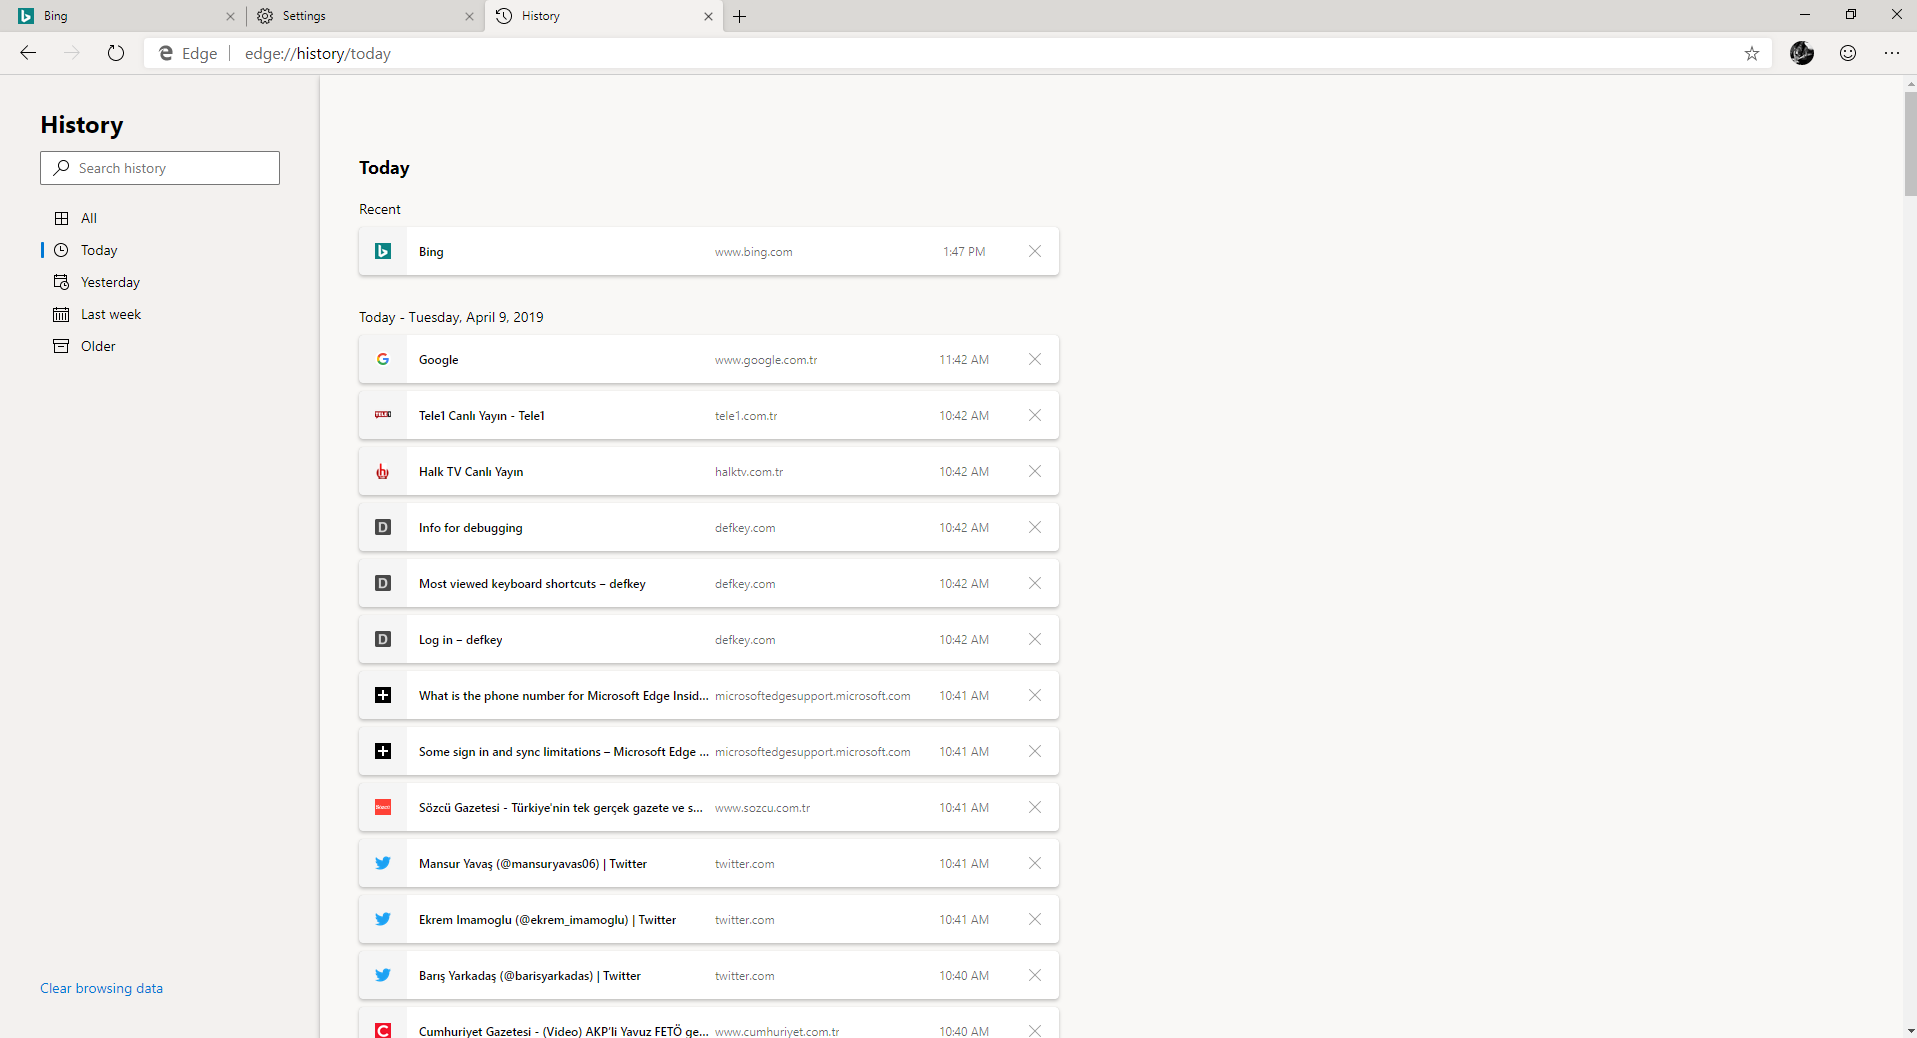
Task: Remove the Bing history entry
Action: [x=1035, y=251]
